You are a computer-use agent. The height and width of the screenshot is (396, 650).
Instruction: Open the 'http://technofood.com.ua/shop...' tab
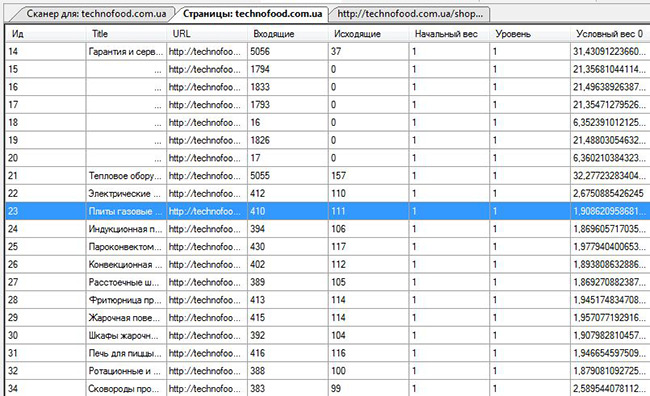pyautogui.click(x=410, y=14)
